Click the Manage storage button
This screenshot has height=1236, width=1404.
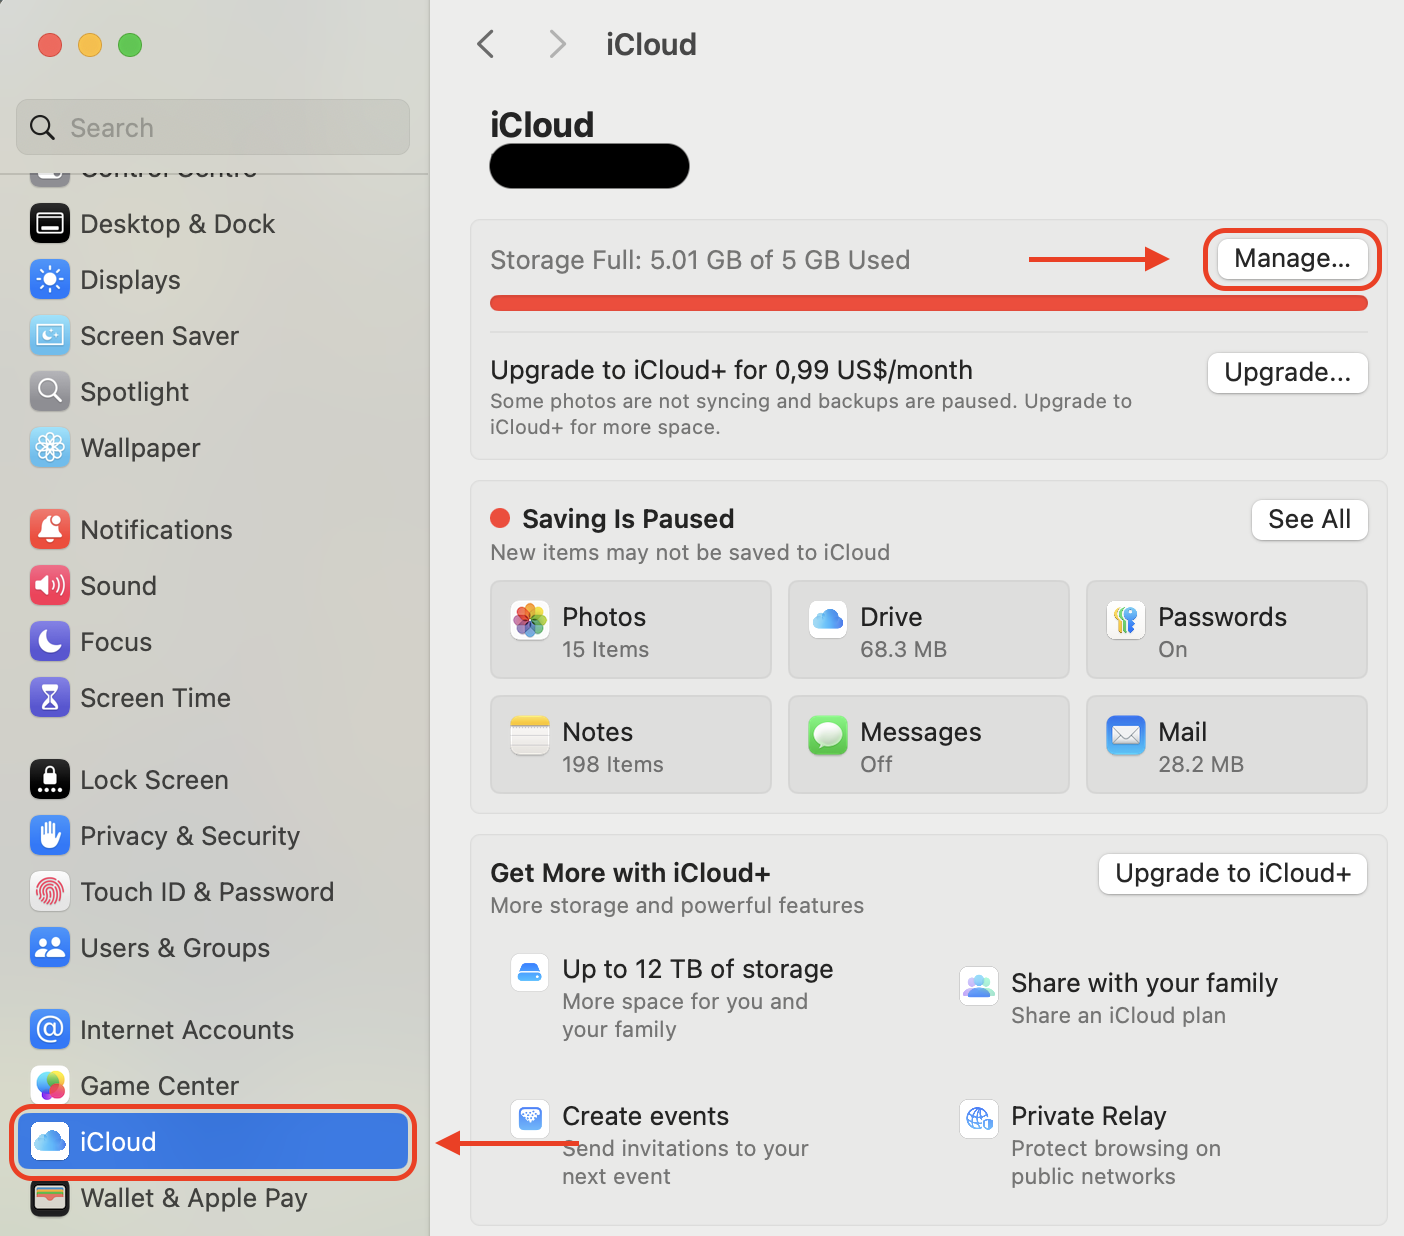point(1291,258)
